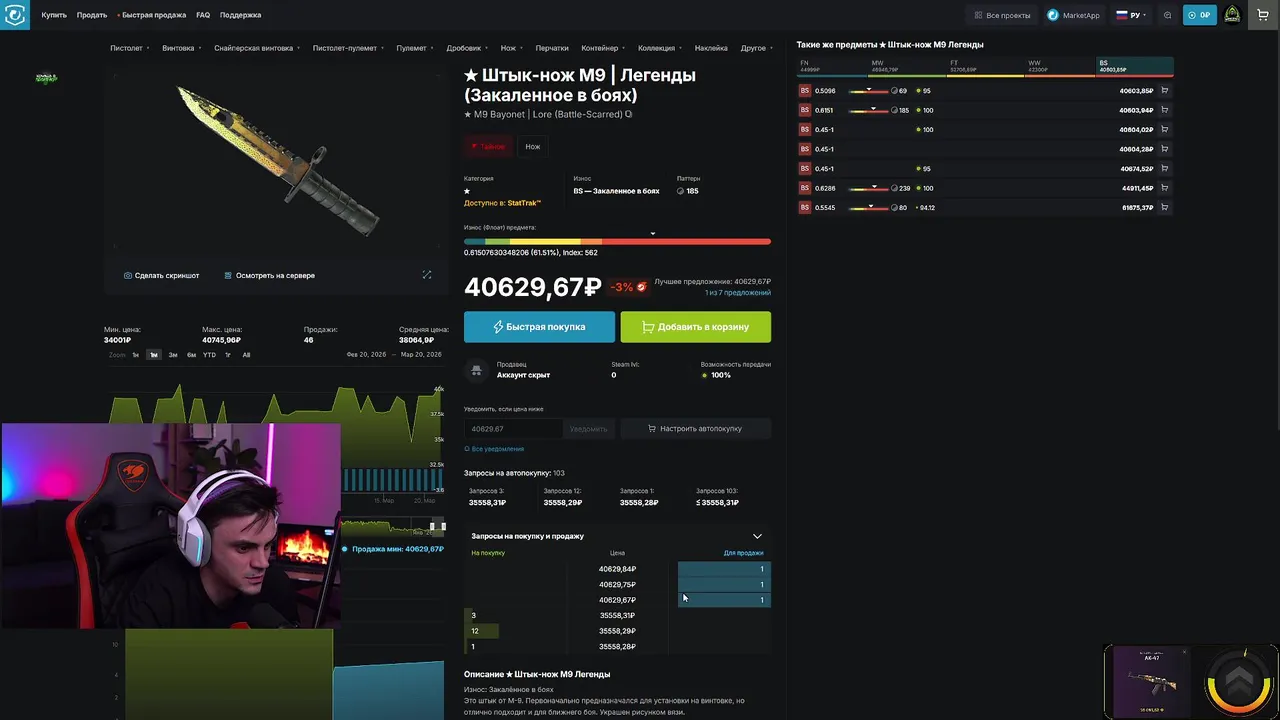Click the Быстрая покупка button
The height and width of the screenshot is (720, 1280).
(x=539, y=327)
